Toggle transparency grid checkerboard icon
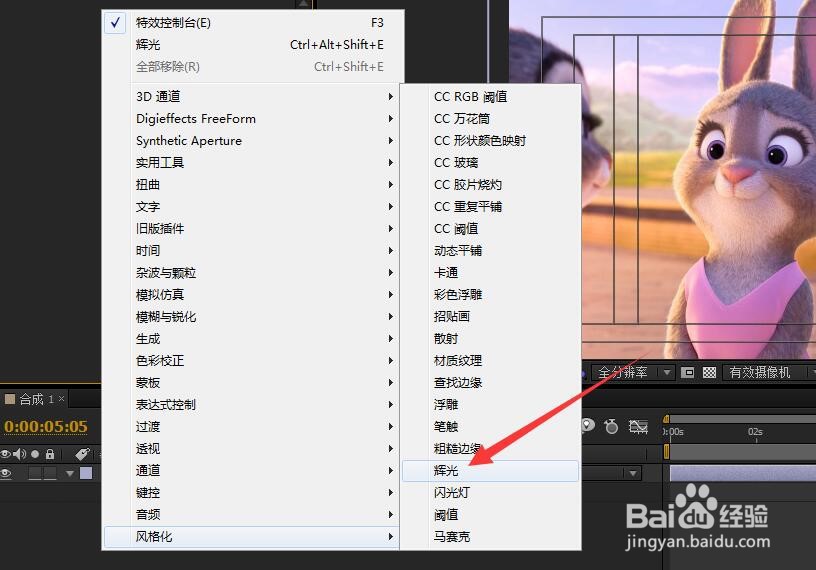Screen dimensions: 816x570 [709, 373]
